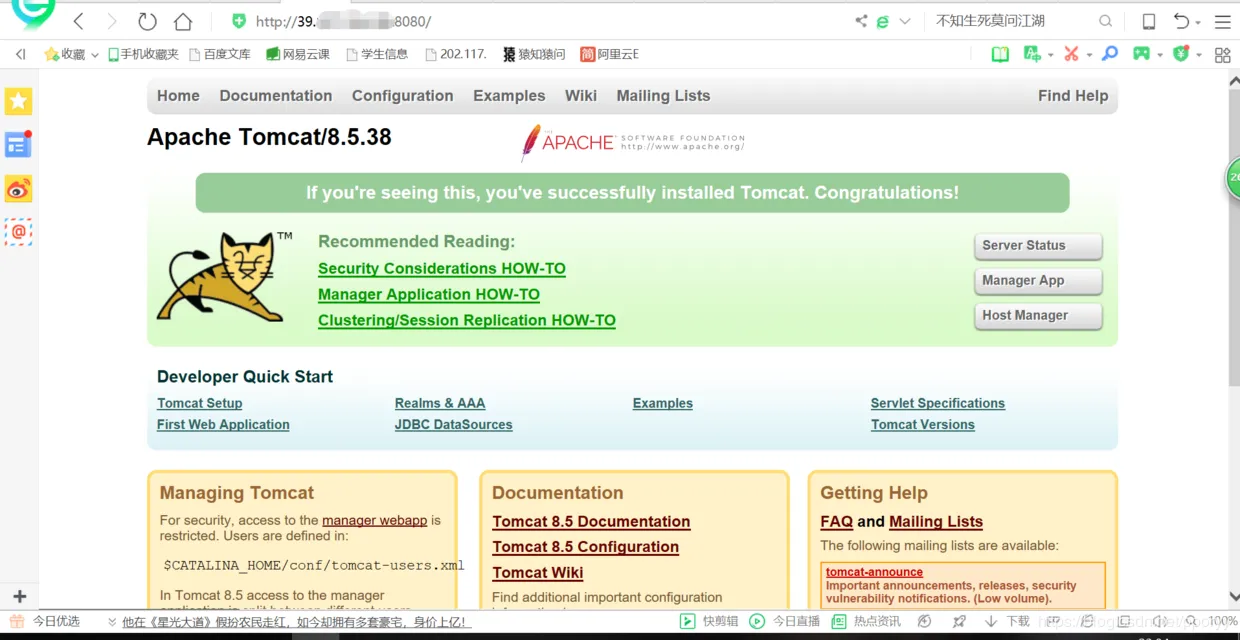The width and height of the screenshot is (1240, 640).
Task: Click the Manager App button
Action: click(x=1038, y=281)
